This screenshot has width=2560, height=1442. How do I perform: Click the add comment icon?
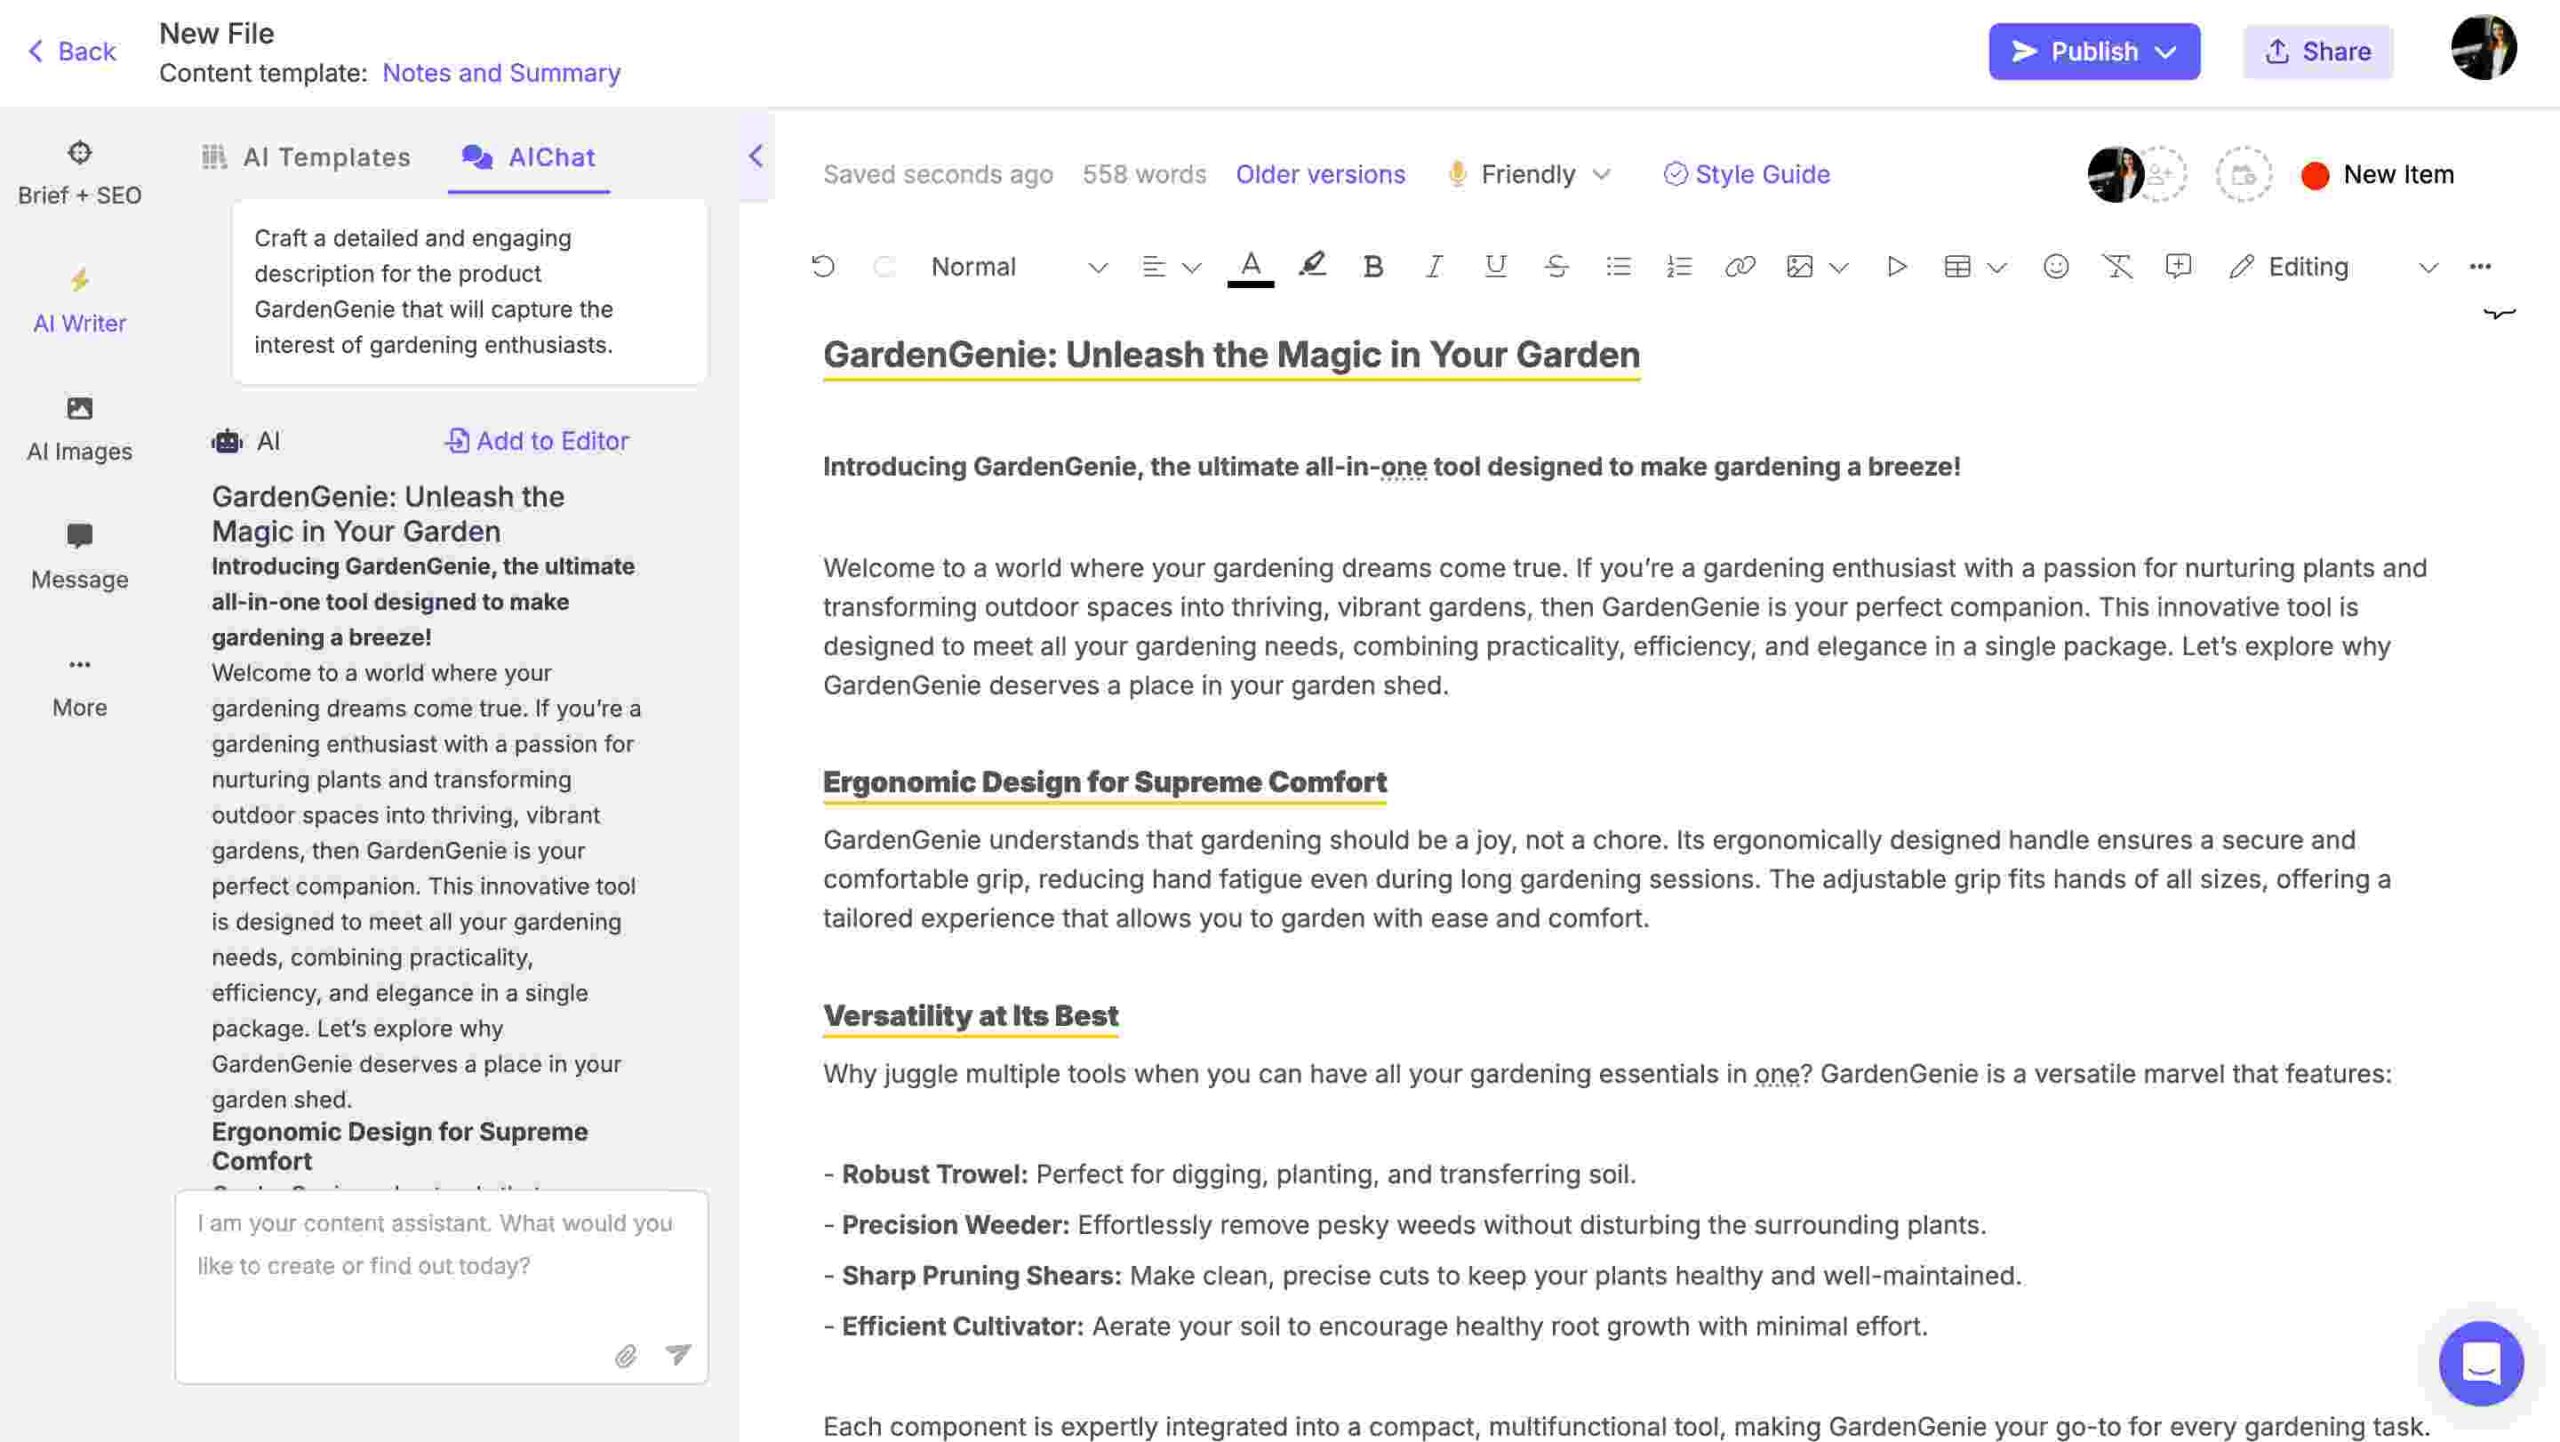click(2178, 266)
